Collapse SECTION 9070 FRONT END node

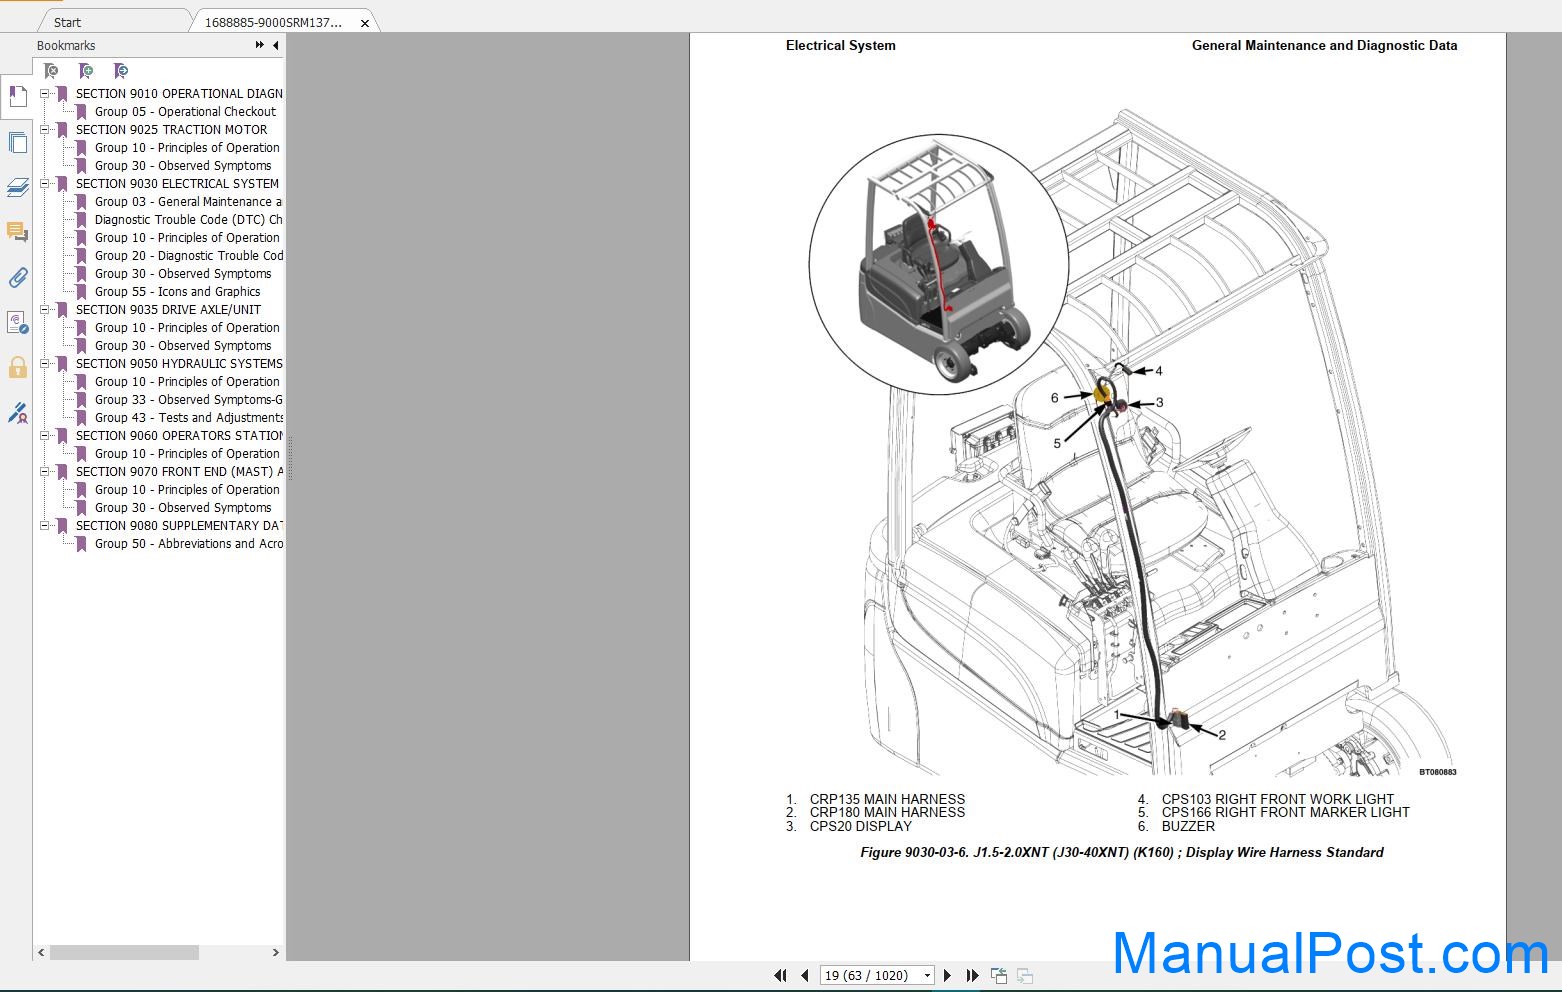[x=44, y=472]
